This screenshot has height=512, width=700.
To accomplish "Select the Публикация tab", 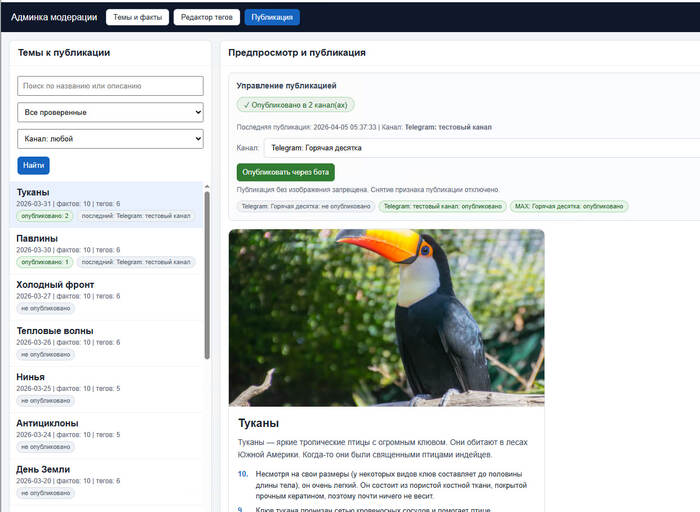I will pos(271,17).
